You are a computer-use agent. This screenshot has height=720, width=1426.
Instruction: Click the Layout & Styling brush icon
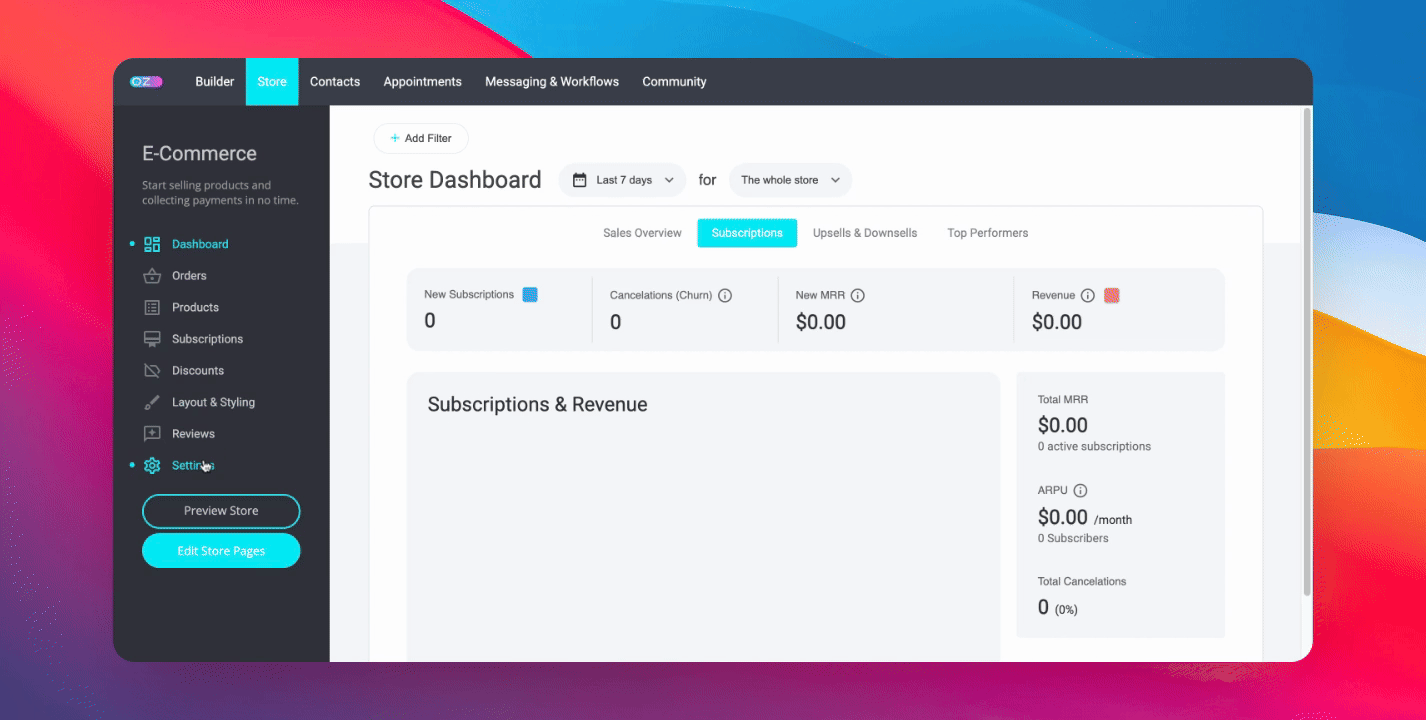tap(152, 402)
